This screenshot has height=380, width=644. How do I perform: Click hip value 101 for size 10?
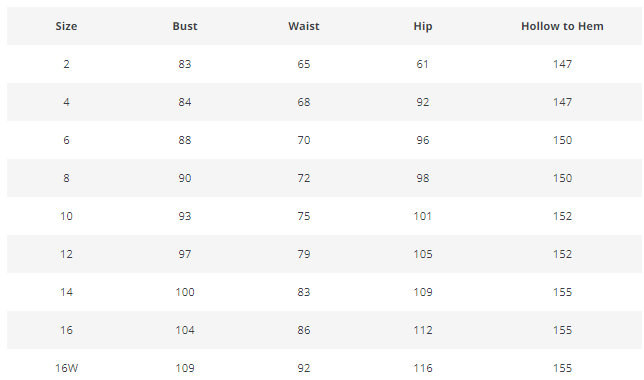pyautogui.click(x=423, y=216)
